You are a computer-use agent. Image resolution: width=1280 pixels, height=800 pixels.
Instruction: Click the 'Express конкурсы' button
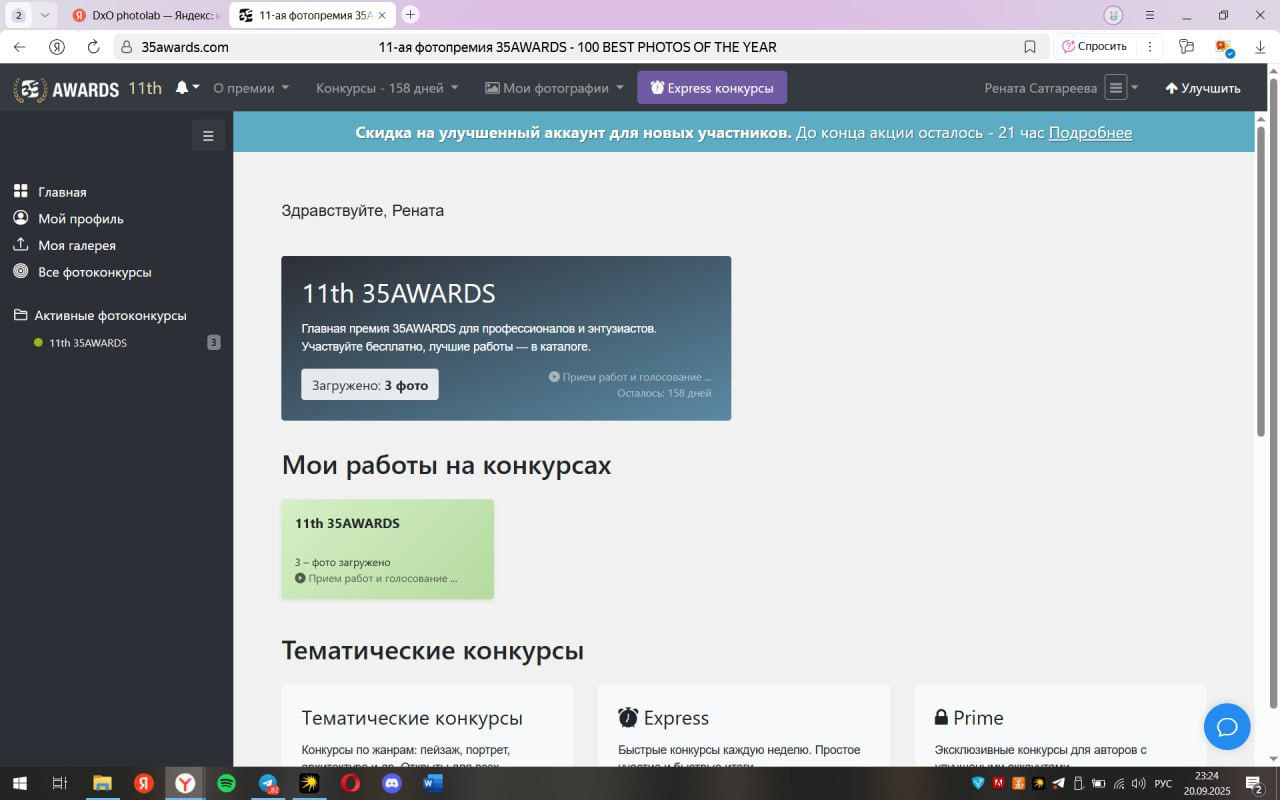click(x=712, y=88)
